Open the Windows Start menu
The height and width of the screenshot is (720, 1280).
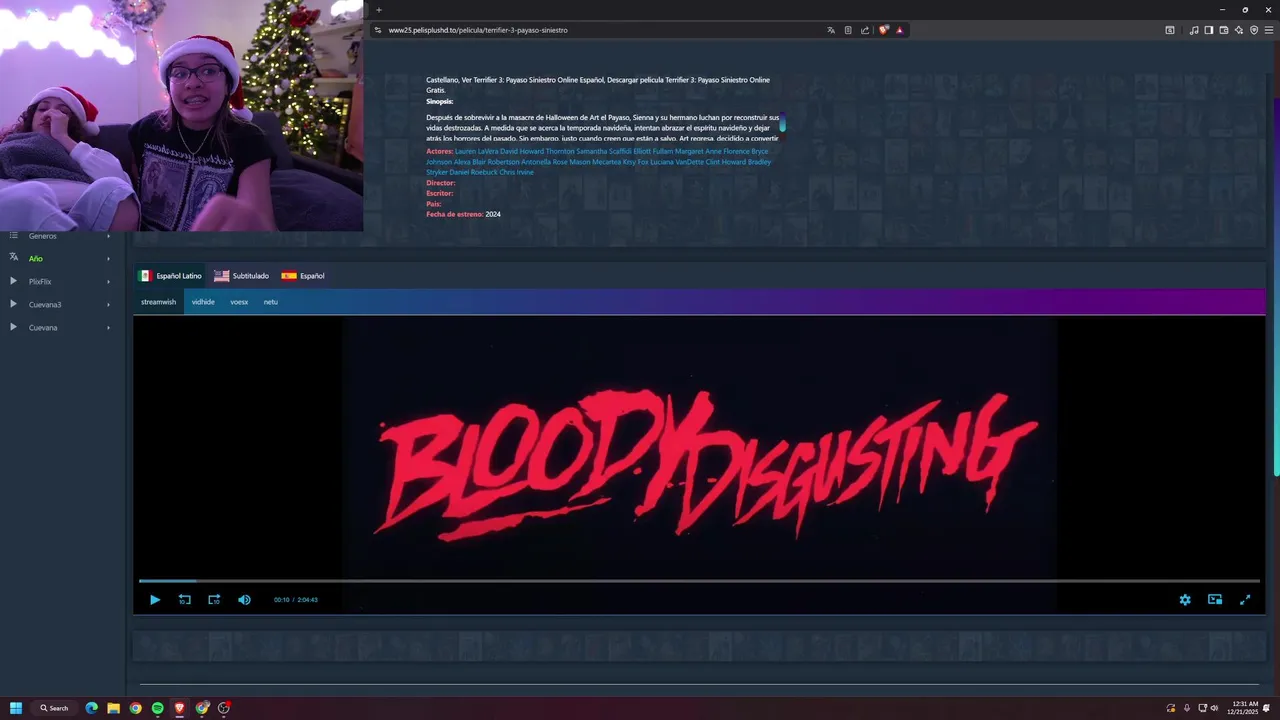(16, 708)
